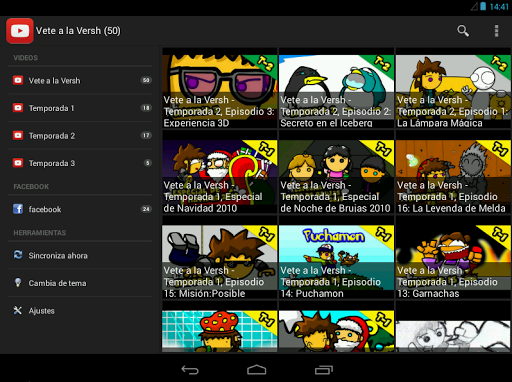This screenshot has height=382, width=512.
Task: Play Episodio 14 Puchamon video
Action: click(336, 257)
